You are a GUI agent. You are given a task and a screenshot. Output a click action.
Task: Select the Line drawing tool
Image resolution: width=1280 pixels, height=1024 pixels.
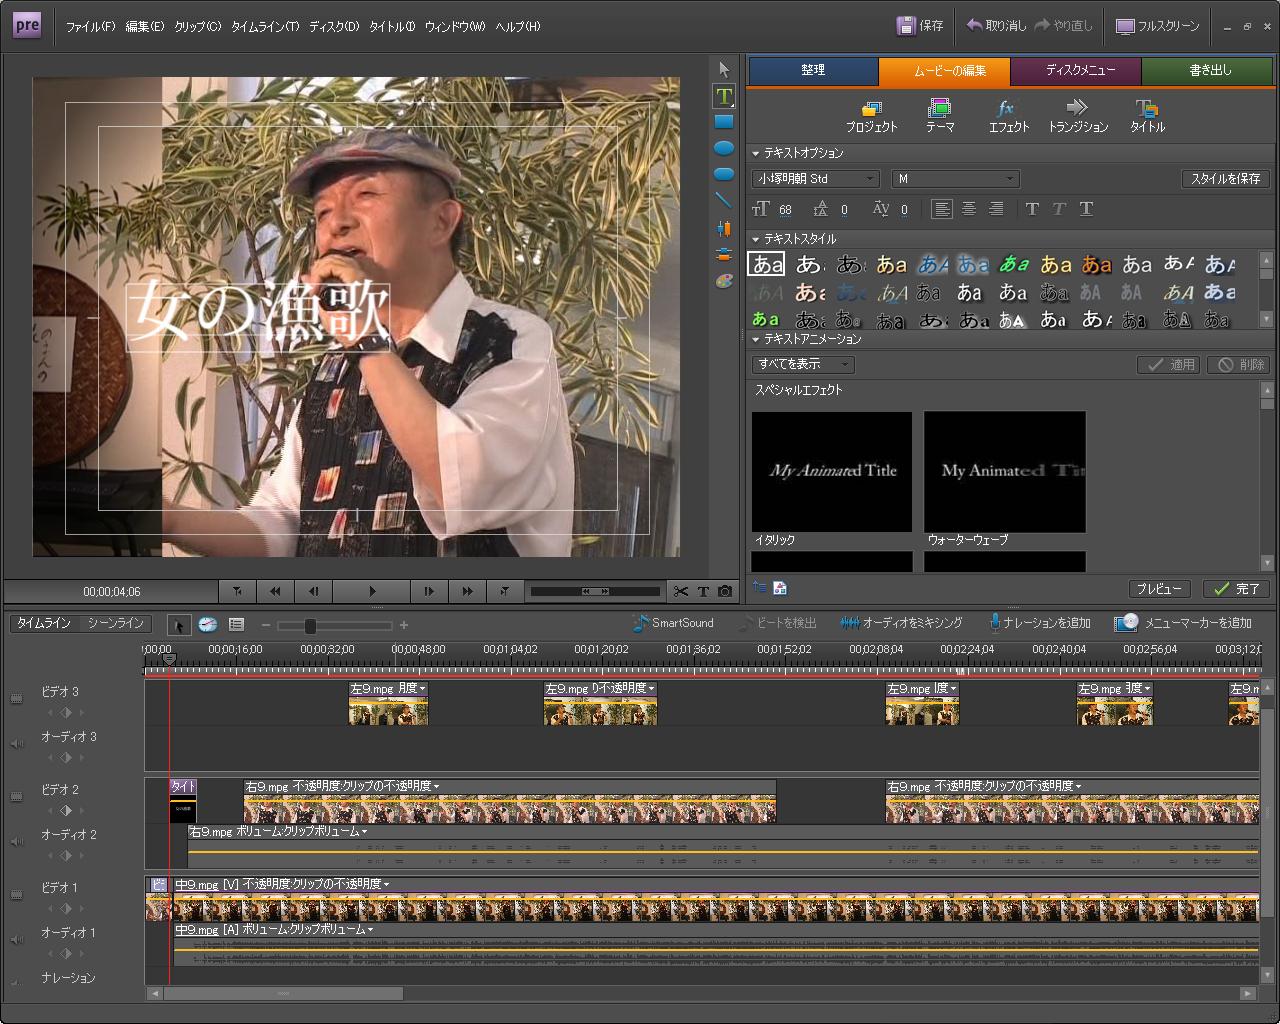pos(724,201)
